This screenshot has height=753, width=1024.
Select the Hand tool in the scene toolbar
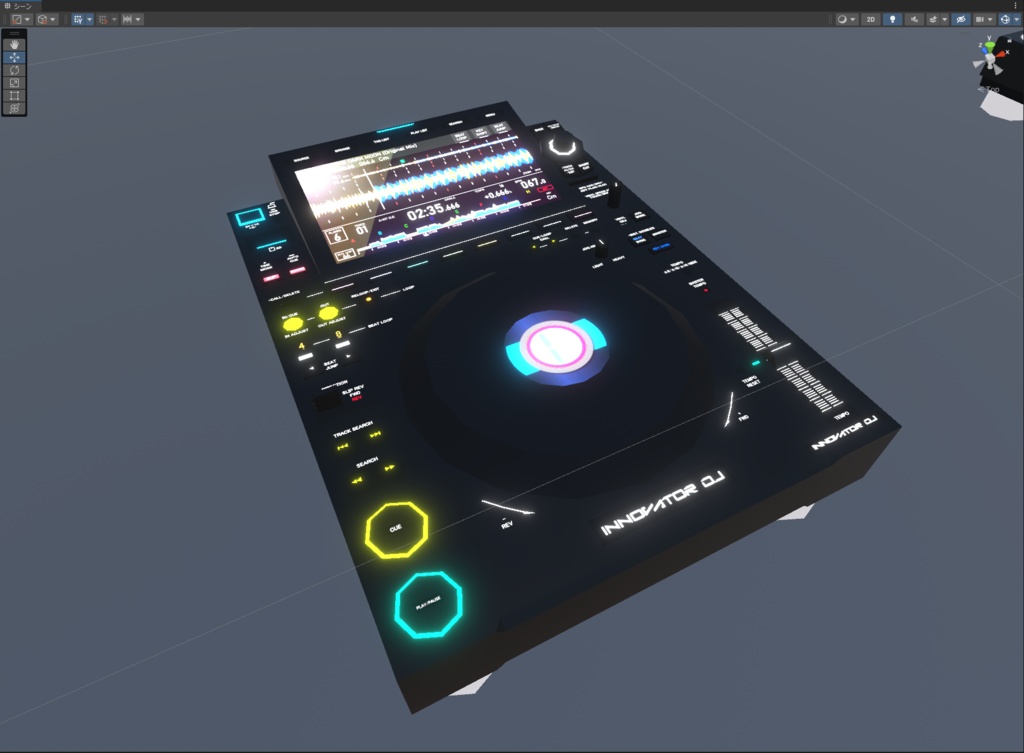[14, 44]
